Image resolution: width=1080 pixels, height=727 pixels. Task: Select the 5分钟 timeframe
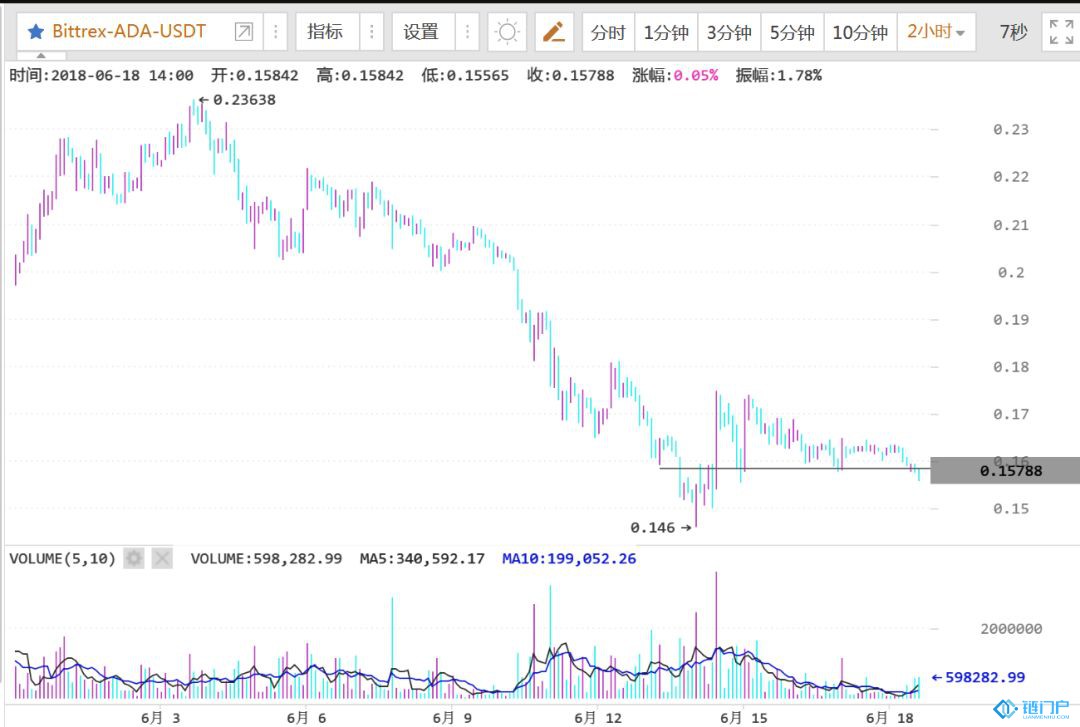tap(791, 32)
